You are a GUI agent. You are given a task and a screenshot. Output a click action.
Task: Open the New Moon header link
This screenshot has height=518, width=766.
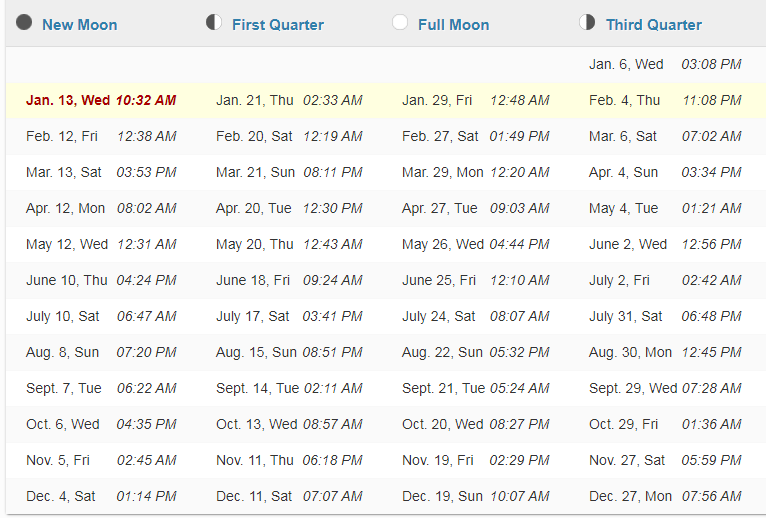[x=79, y=24]
